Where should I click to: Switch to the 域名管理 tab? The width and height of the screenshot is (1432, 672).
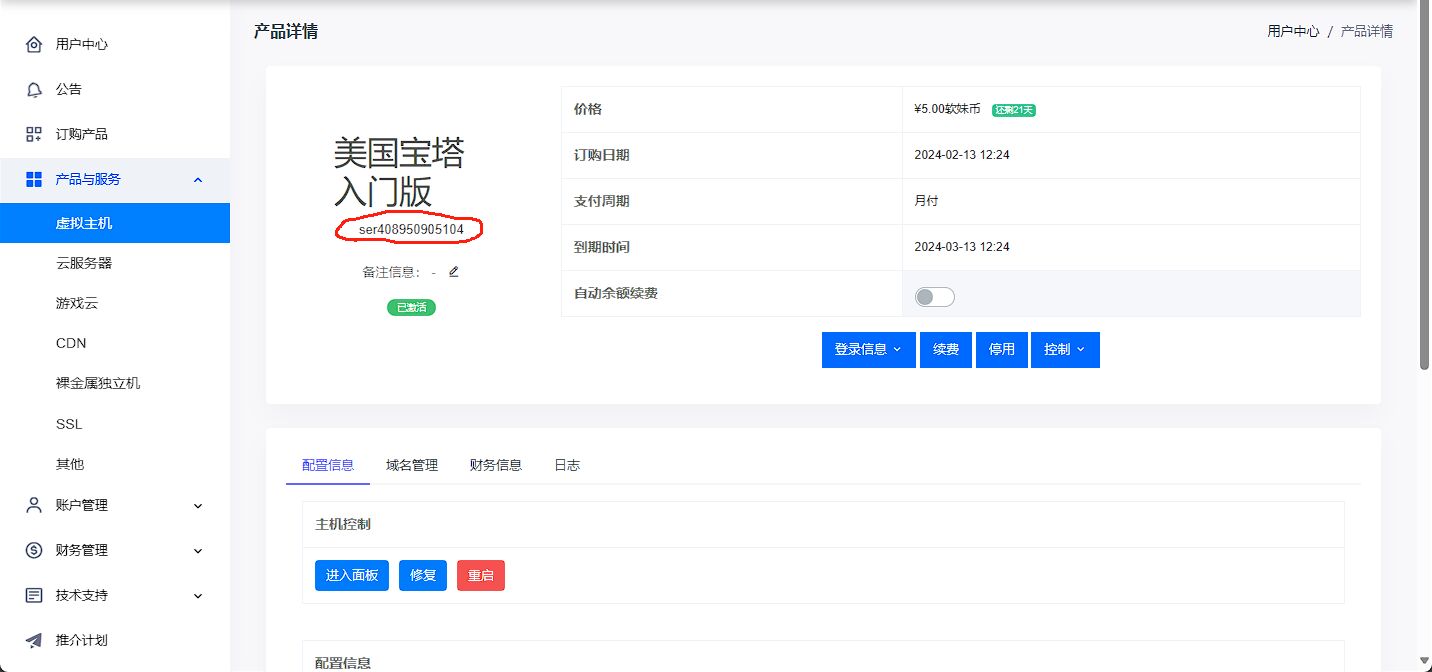(411, 464)
